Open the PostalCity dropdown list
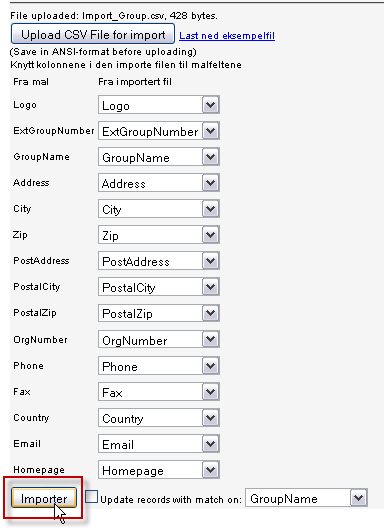 159,287
